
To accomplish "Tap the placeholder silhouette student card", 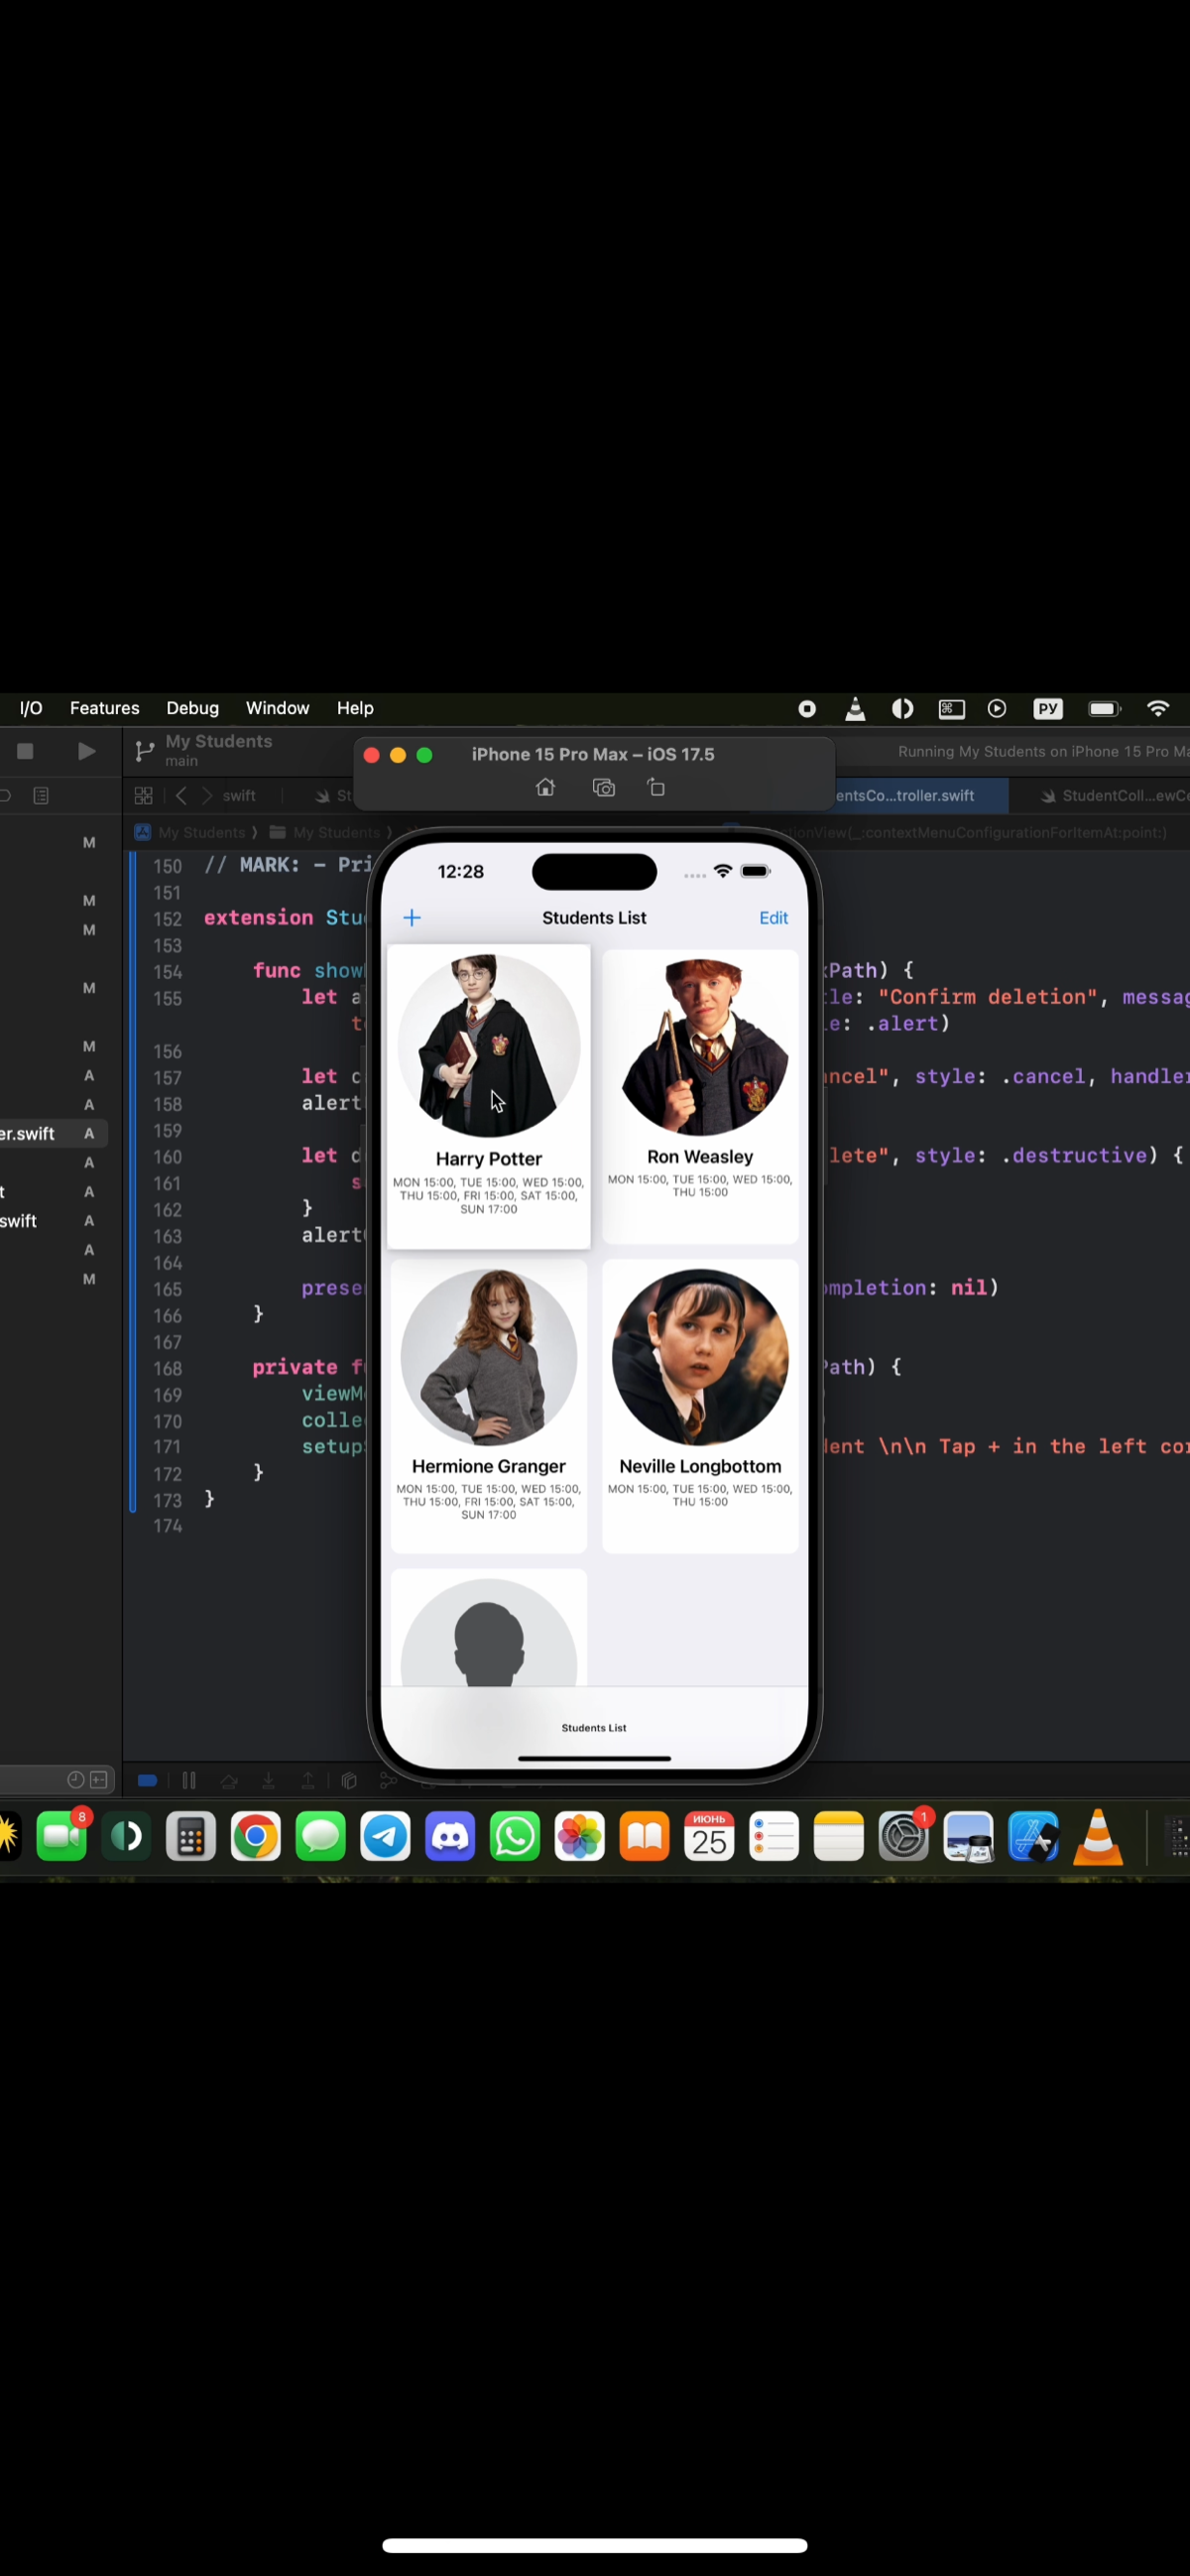I will coord(488,1627).
